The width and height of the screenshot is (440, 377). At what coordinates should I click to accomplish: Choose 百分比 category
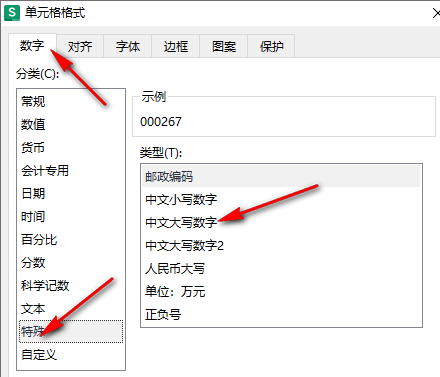tap(71, 239)
